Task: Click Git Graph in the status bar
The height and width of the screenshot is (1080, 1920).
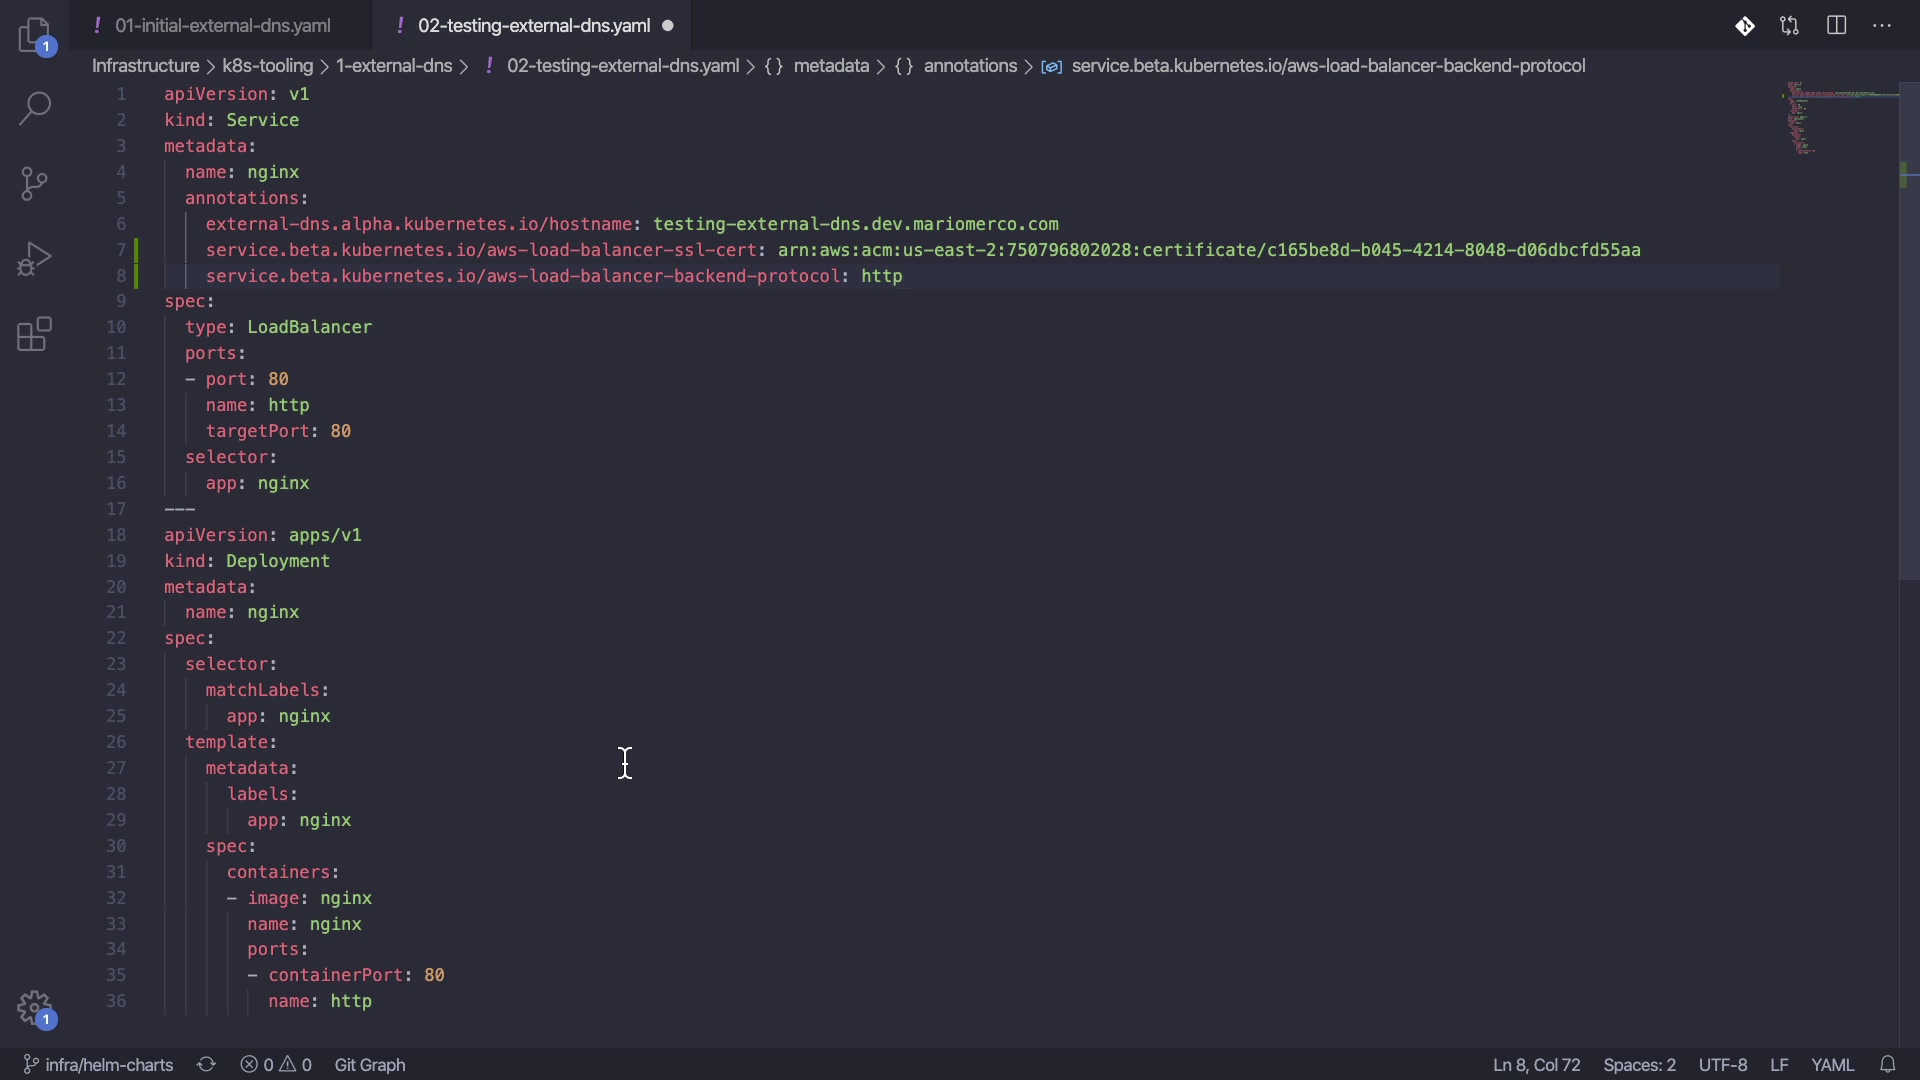Action: click(x=370, y=1065)
